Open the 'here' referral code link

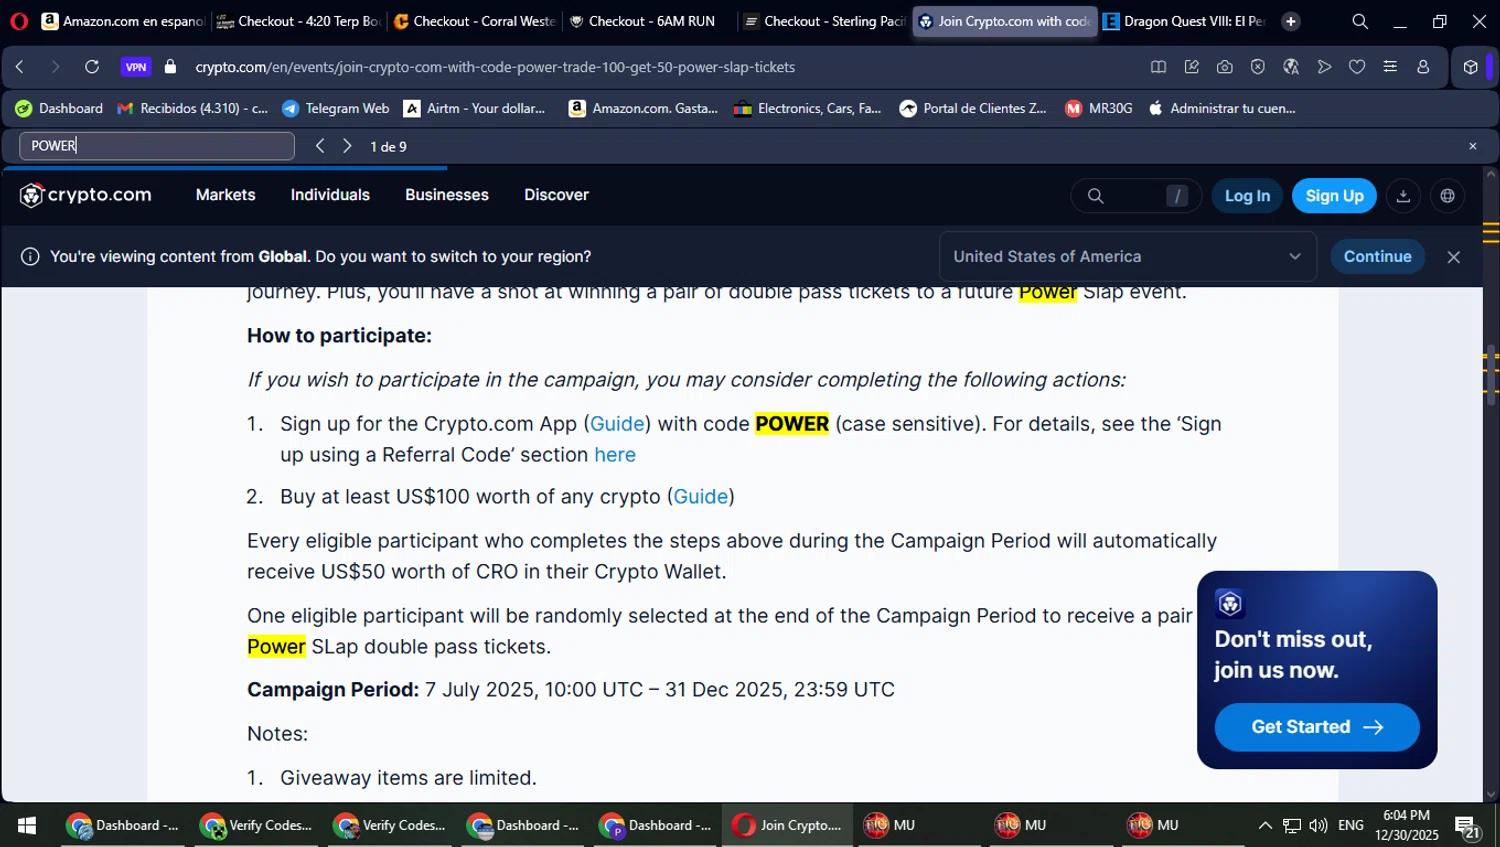pos(615,455)
